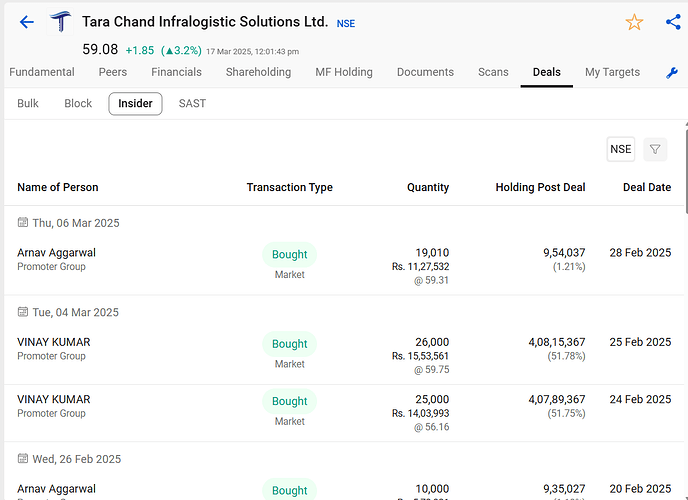Click the stock price 59.08

point(100,49)
